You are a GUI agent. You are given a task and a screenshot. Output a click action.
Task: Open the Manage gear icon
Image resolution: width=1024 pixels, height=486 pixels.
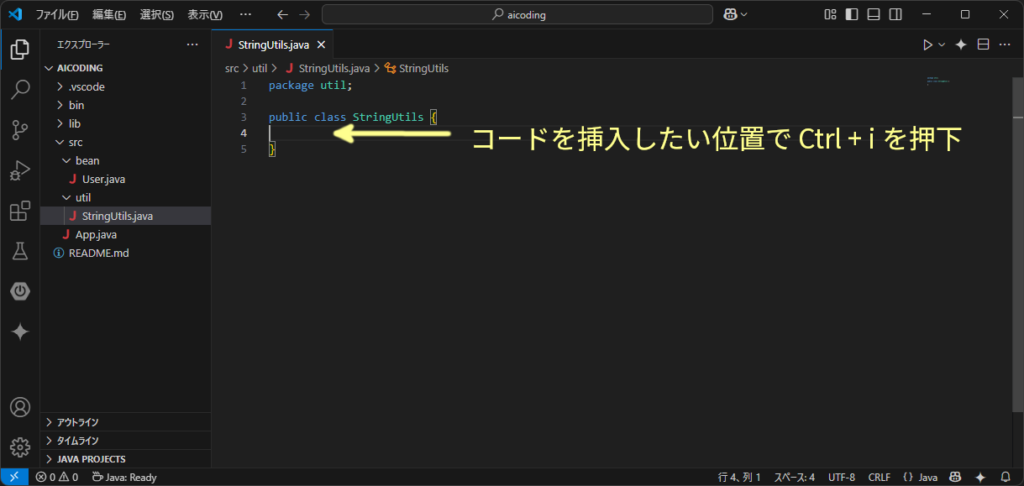20,447
